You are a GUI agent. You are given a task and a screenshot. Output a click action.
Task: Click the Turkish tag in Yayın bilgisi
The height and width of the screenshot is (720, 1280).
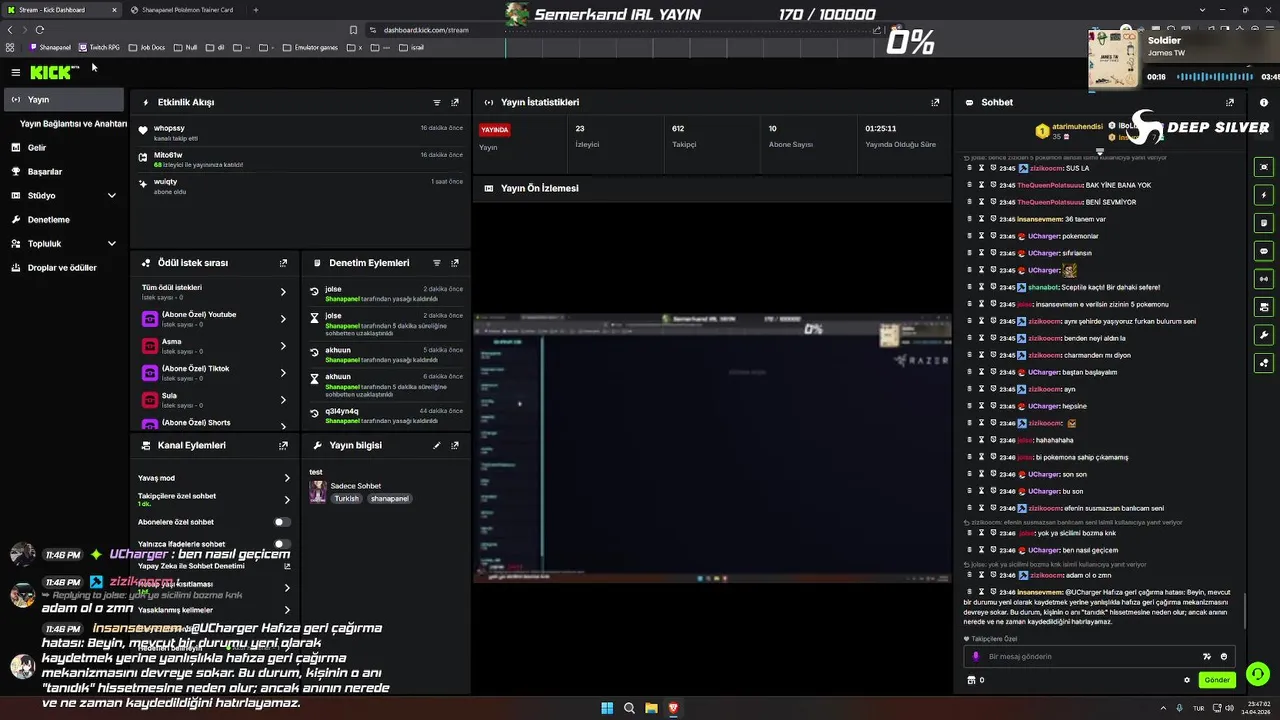pyautogui.click(x=346, y=498)
